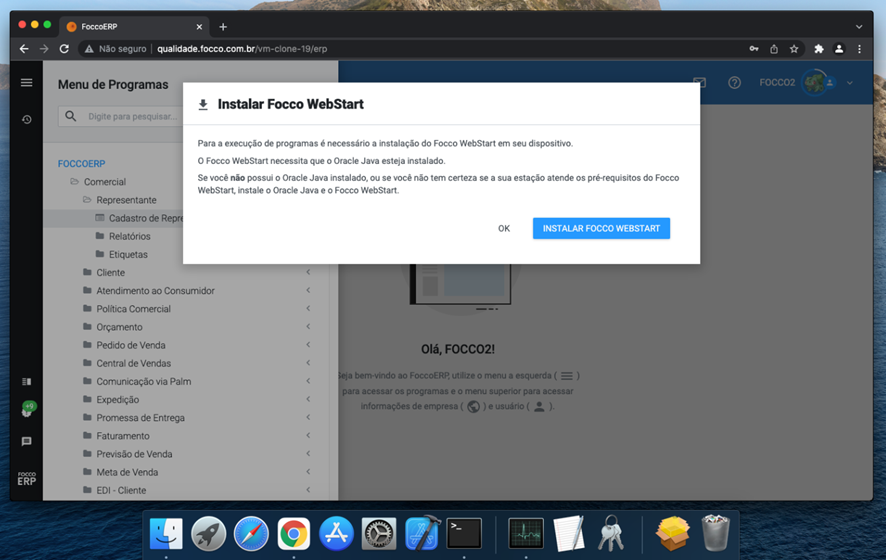886x560 pixels.
Task: Open the FOCCO2 user avatar
Action: coord(814,83)
